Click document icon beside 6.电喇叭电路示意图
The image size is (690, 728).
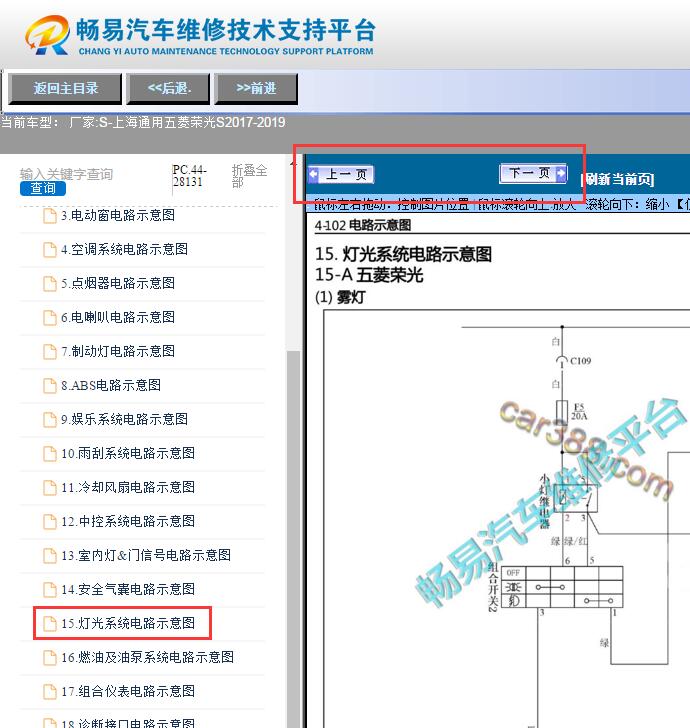click(x=50, y=318)
